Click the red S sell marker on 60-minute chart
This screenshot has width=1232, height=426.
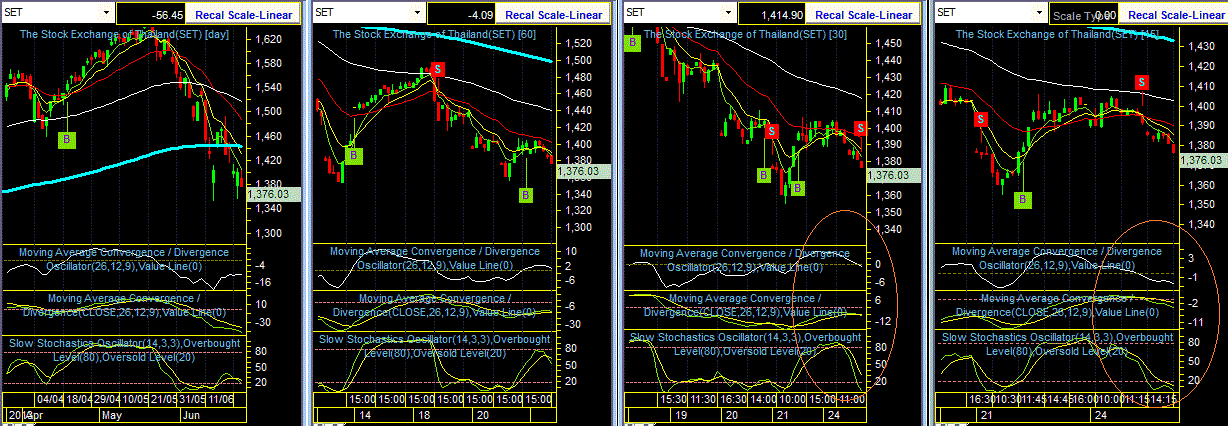pos(439,69)
